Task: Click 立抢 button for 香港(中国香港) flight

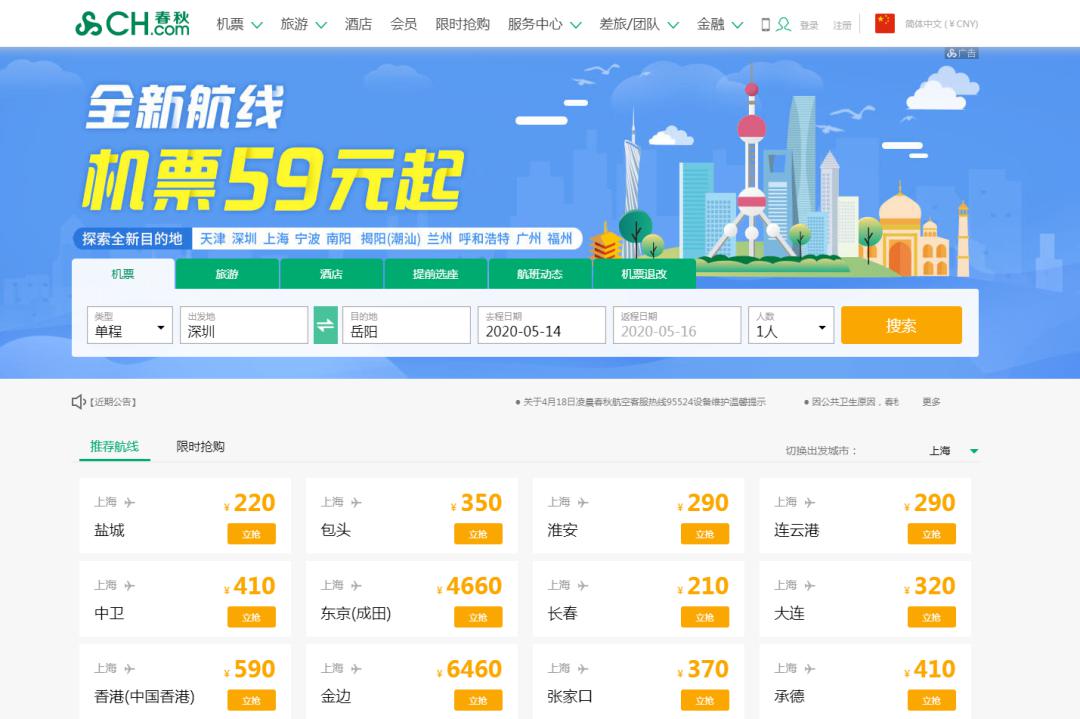Action: pyautogui.click(x=251, y=700)
